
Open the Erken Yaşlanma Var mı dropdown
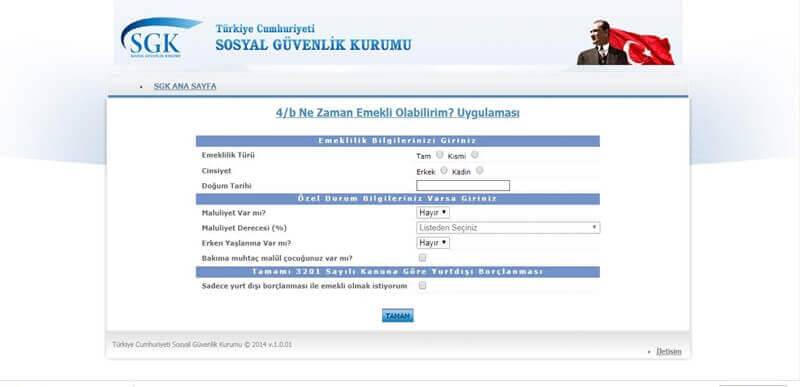click(x=433, y=243)
